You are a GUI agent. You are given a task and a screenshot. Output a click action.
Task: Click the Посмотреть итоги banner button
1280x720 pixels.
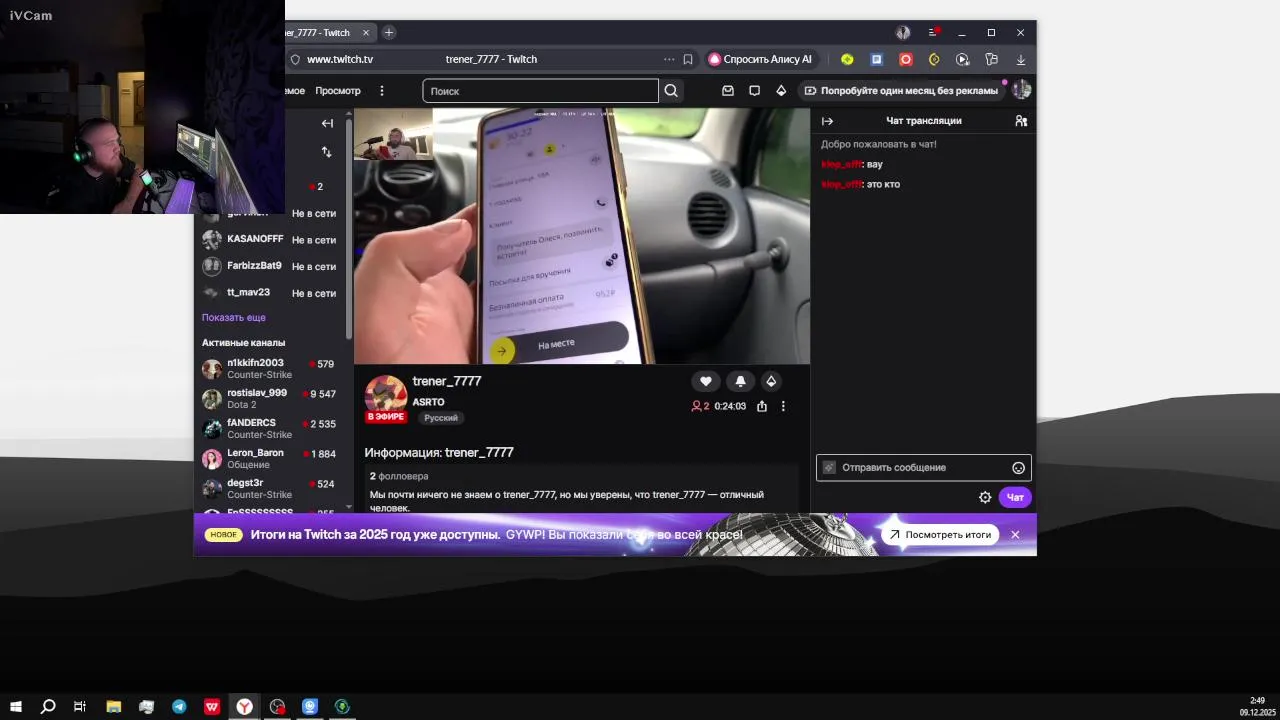[x=940, y=535]
